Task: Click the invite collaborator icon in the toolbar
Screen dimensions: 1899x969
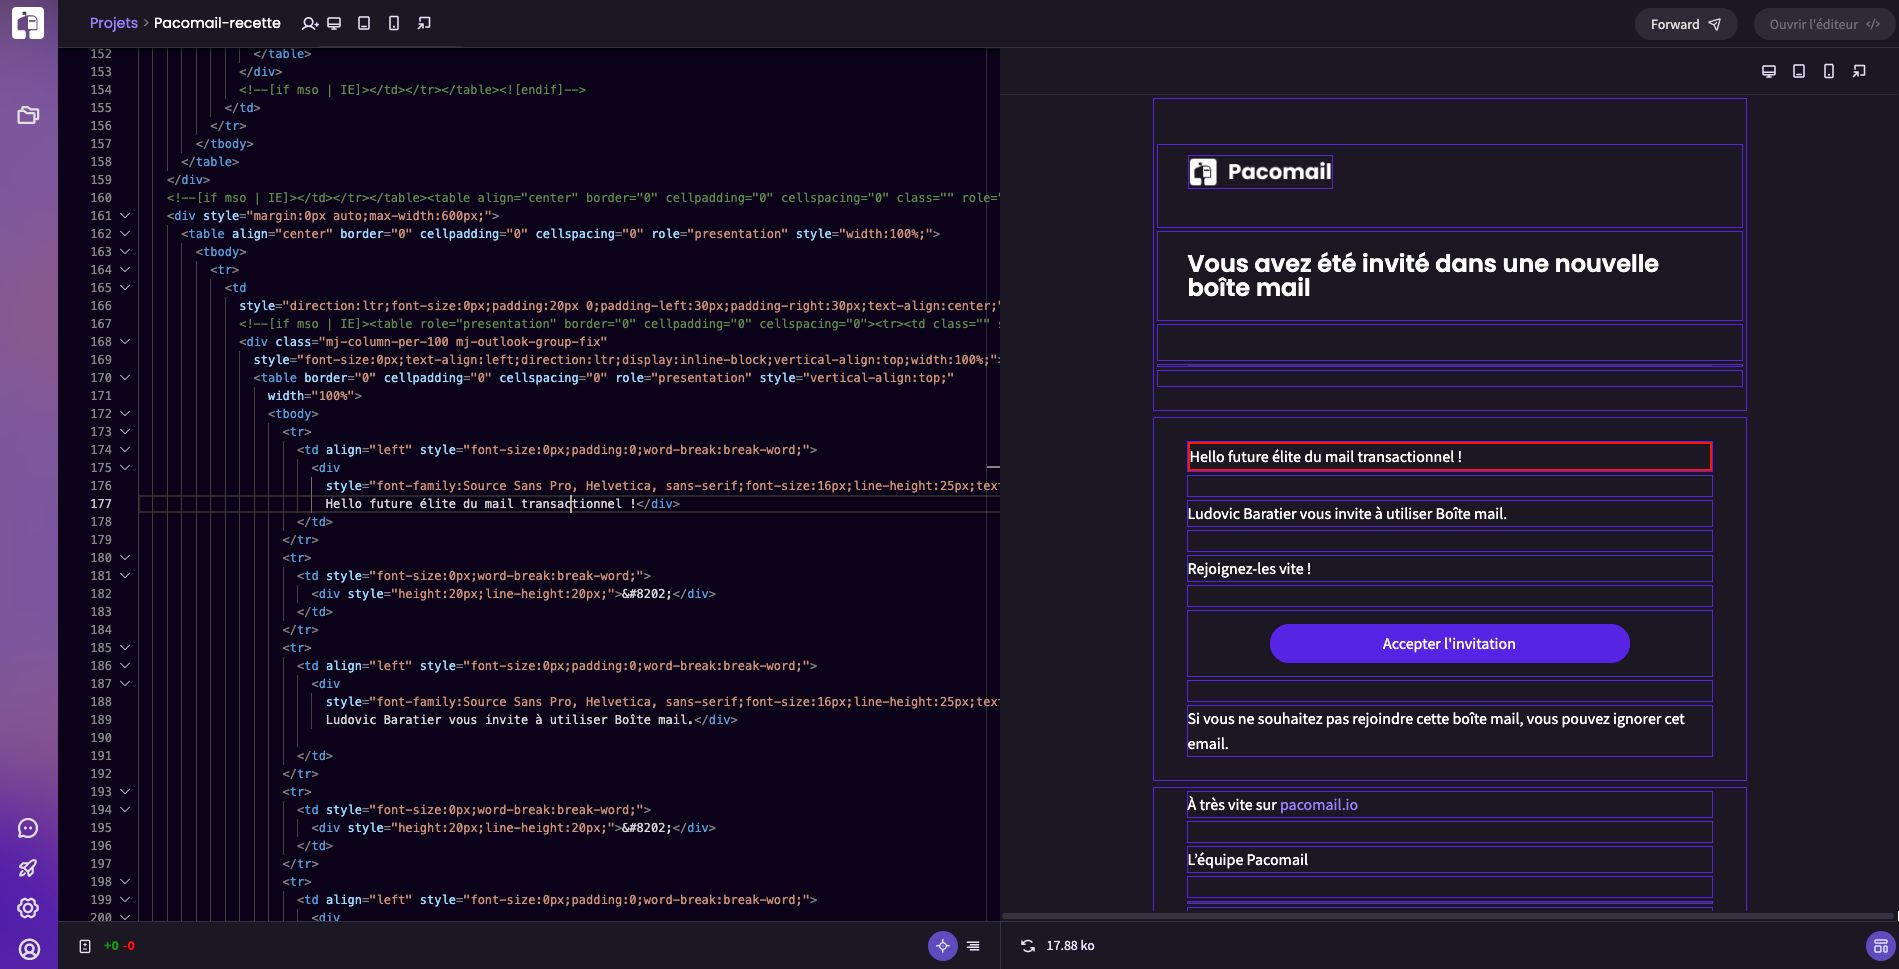Action: pos(310,22)
